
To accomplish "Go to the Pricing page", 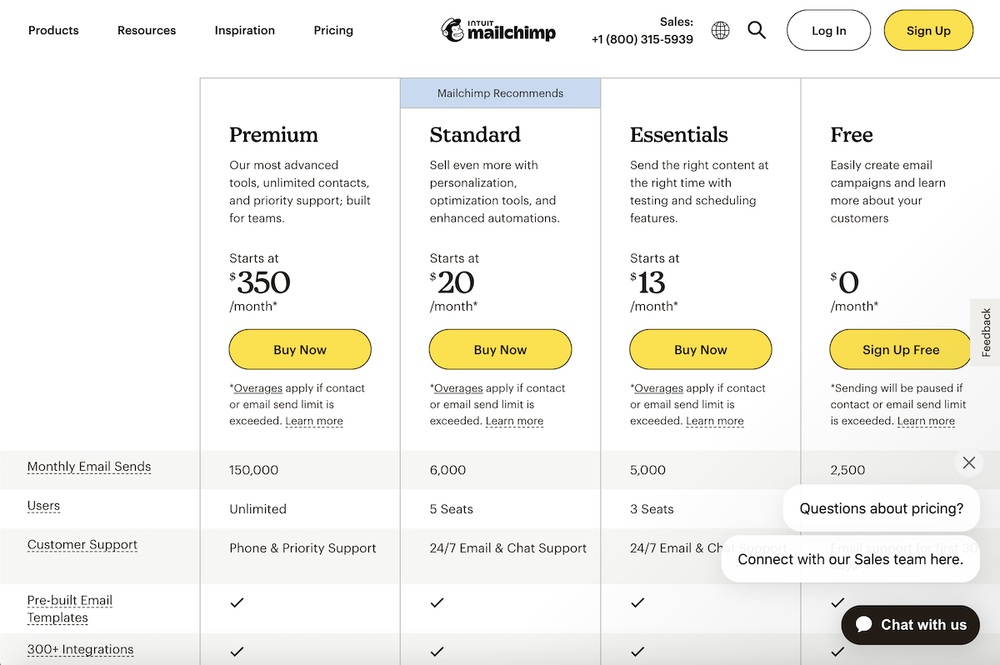I will 333,31.
